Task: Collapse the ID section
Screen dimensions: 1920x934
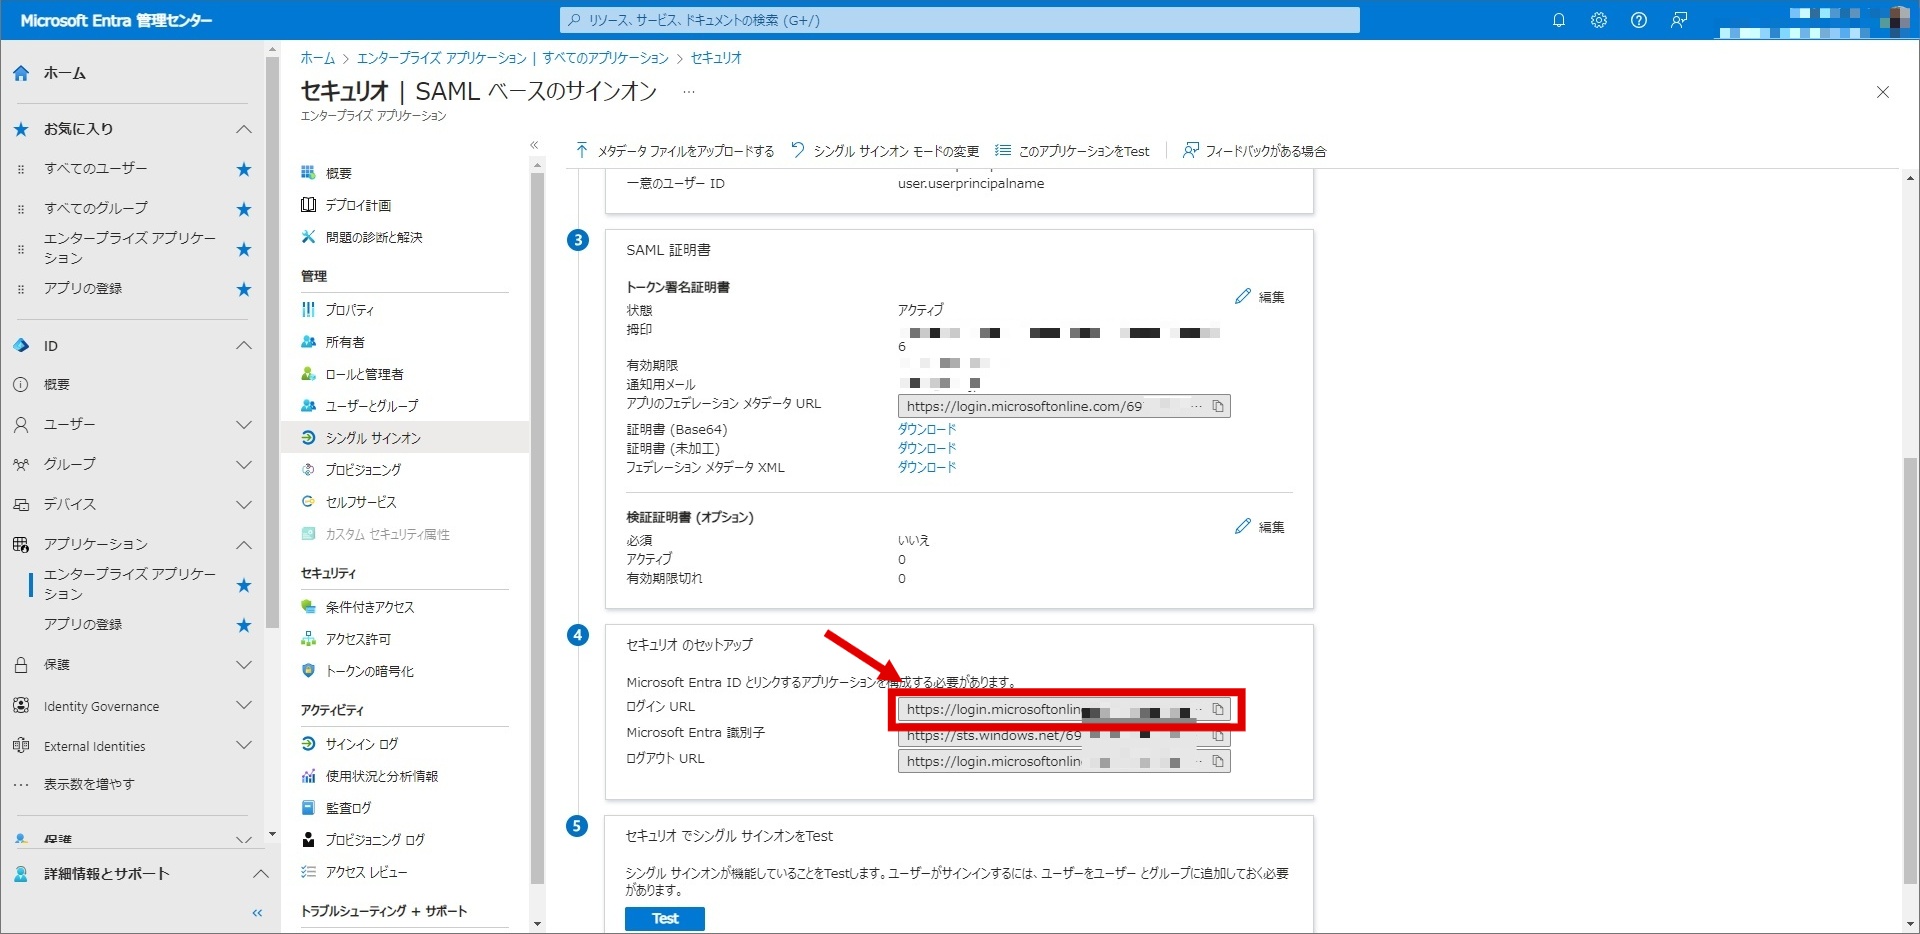Action: coord(243,345)
